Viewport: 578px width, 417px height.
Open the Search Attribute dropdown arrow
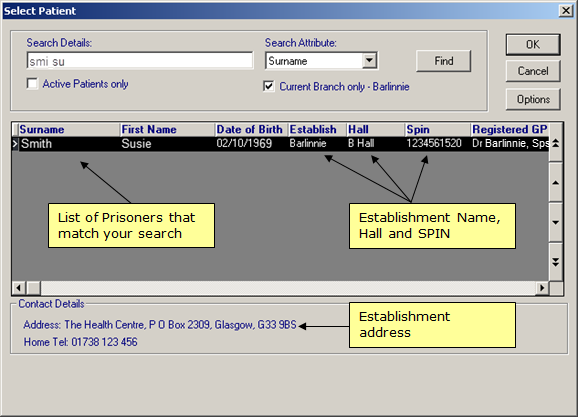(369, 60)
